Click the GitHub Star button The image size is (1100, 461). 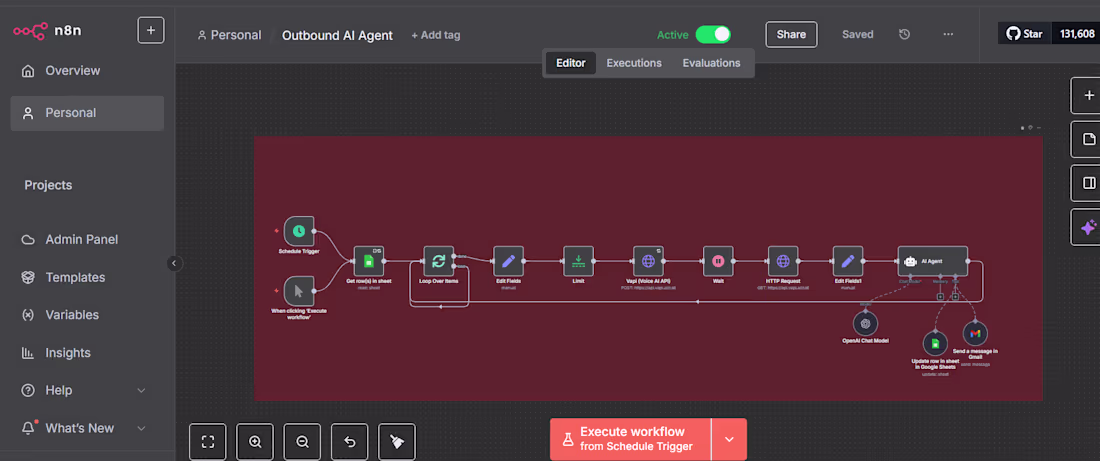click(1025, 34)
